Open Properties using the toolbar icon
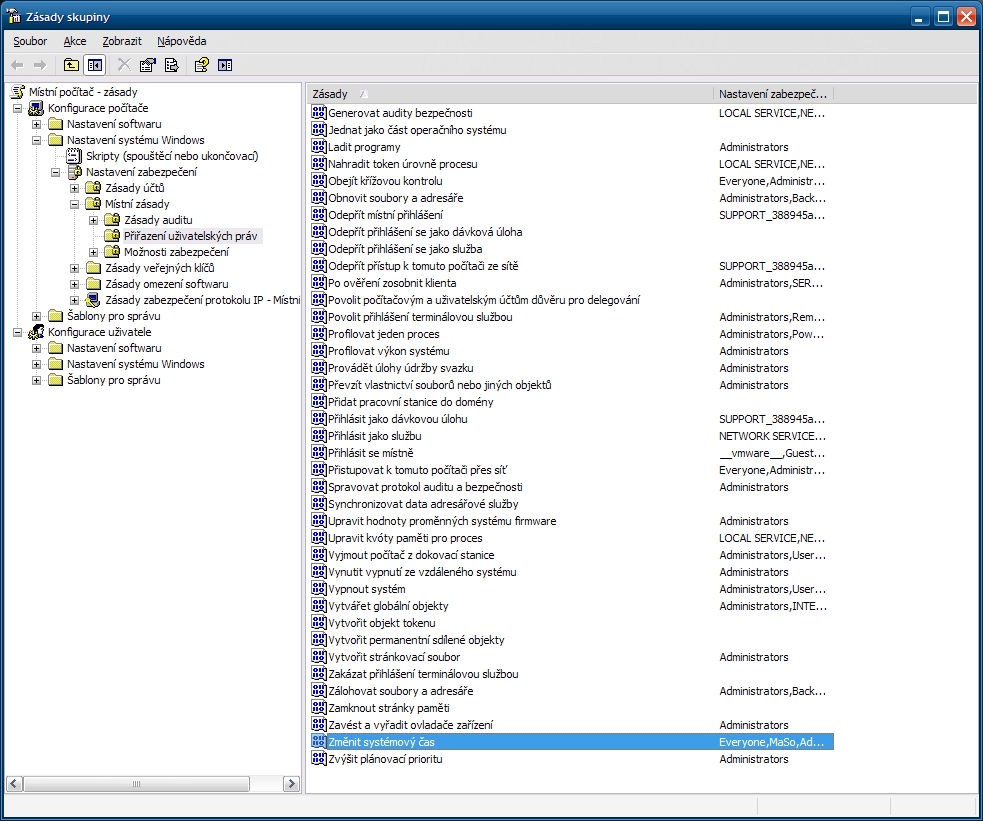This screenshot has height=821, width=983. tap(148, 65)
